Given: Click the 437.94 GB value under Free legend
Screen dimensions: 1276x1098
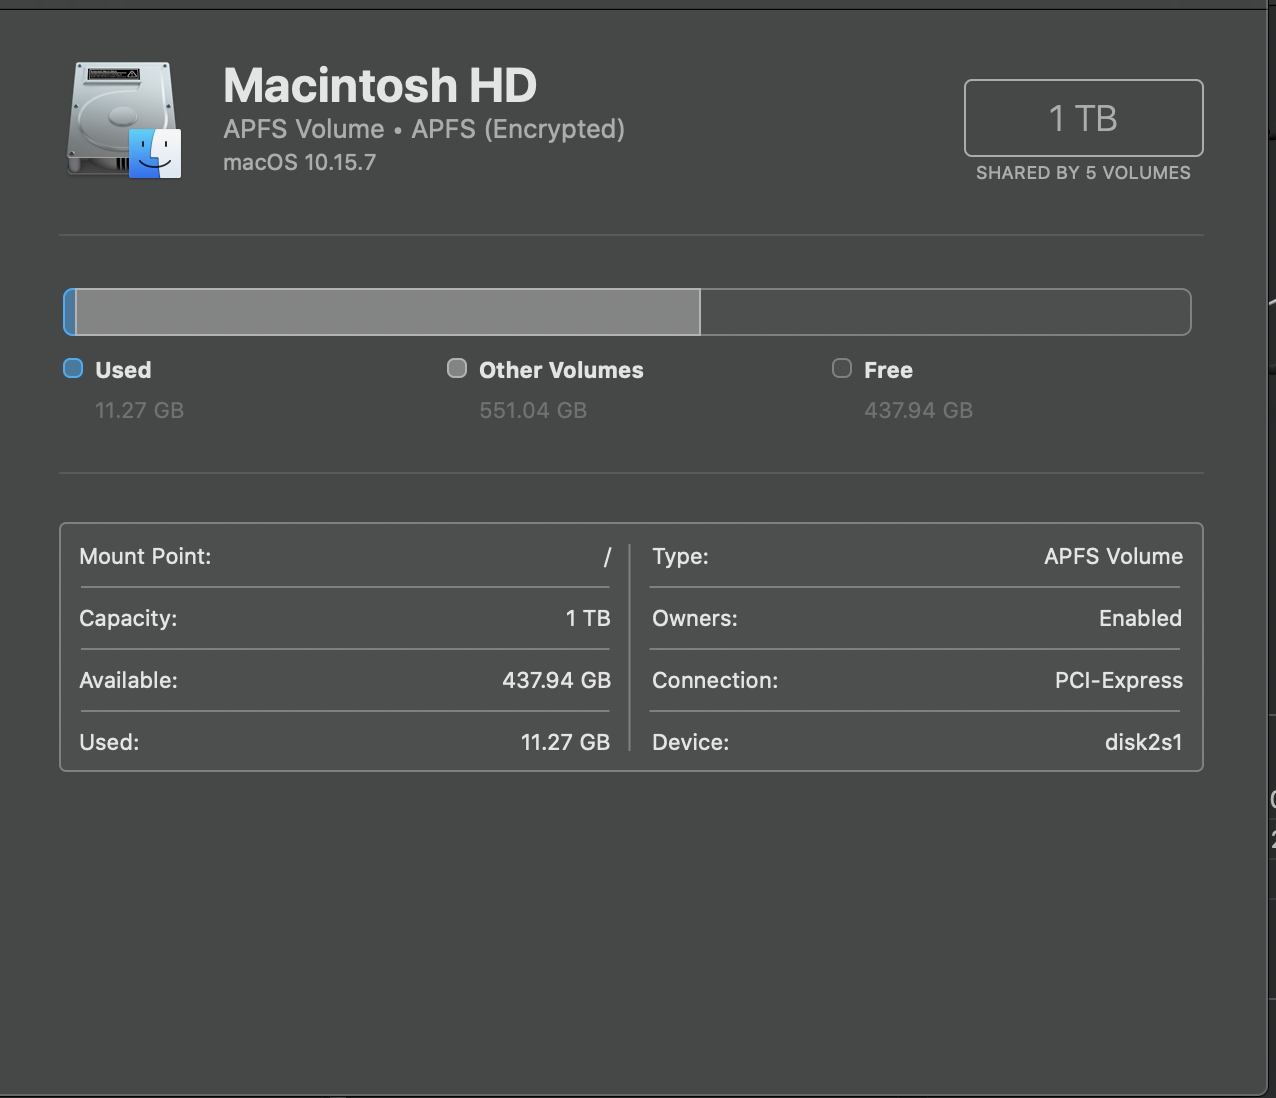Looking at the screenshot, I should pyautogui.click(x=918, y=410).
